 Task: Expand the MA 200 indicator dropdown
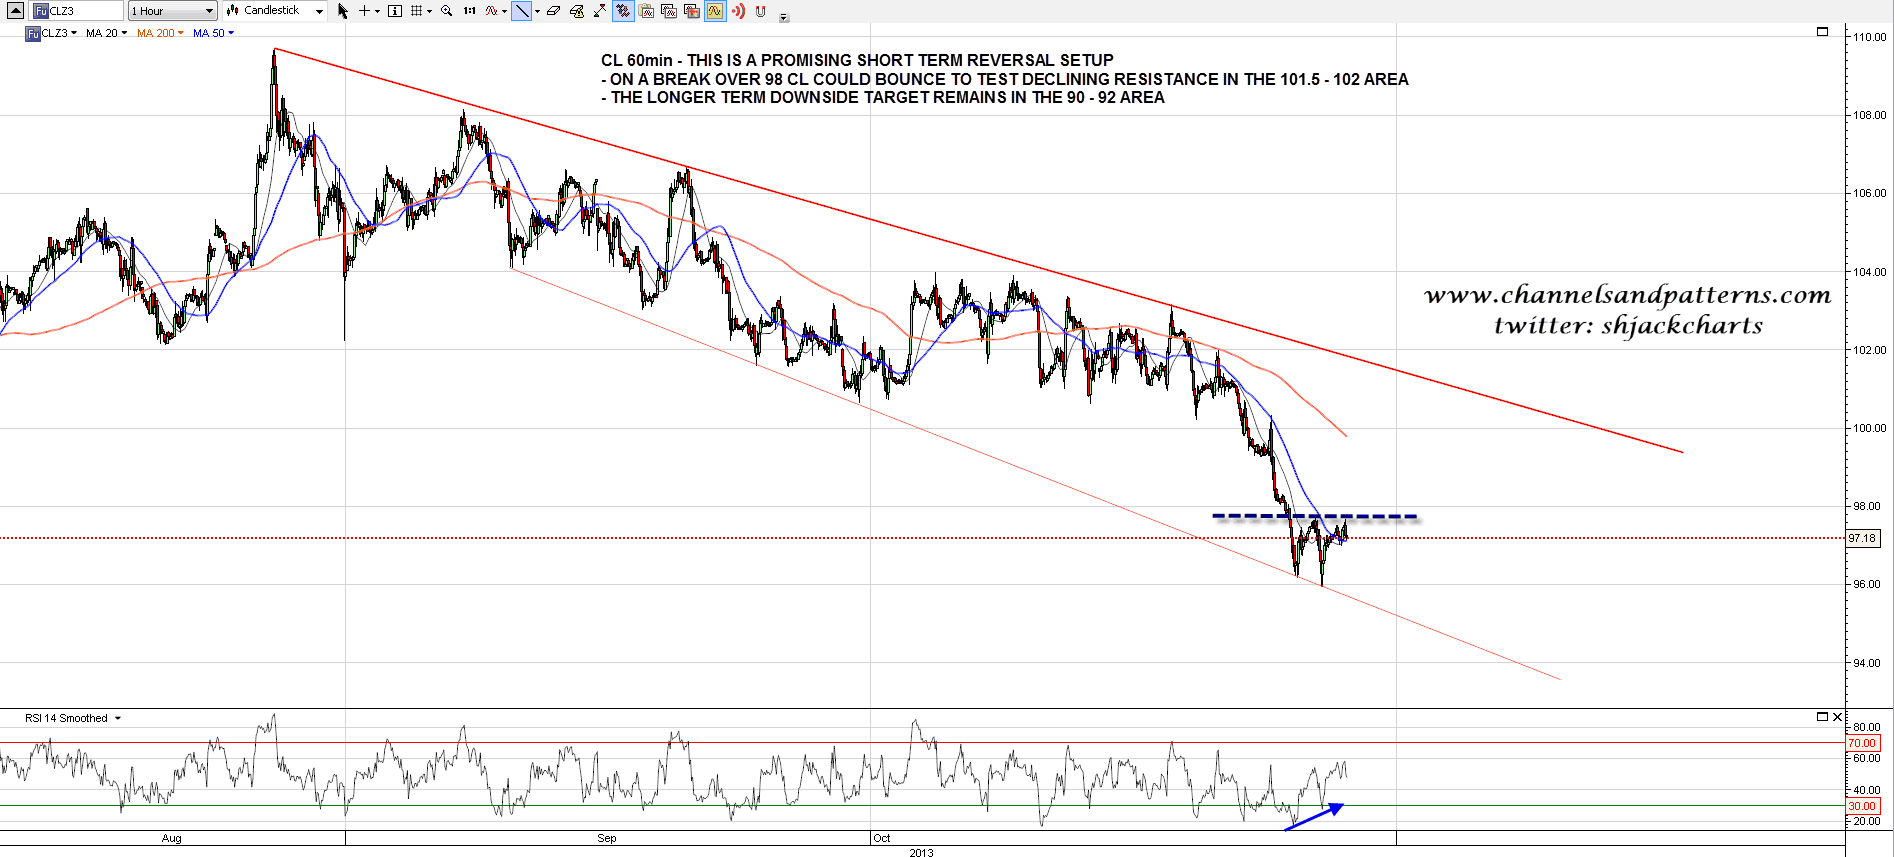click(x=160, y=33)
